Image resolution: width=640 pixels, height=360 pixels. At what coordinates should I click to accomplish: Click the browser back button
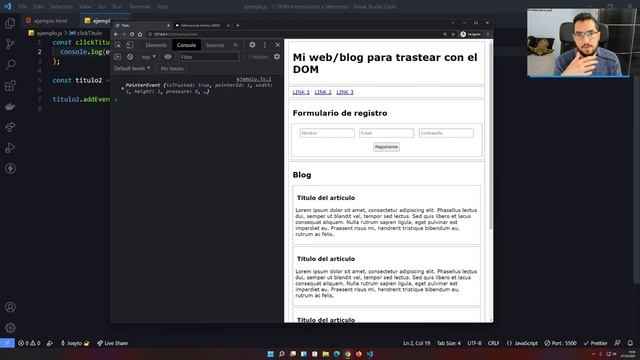(116, 34)
